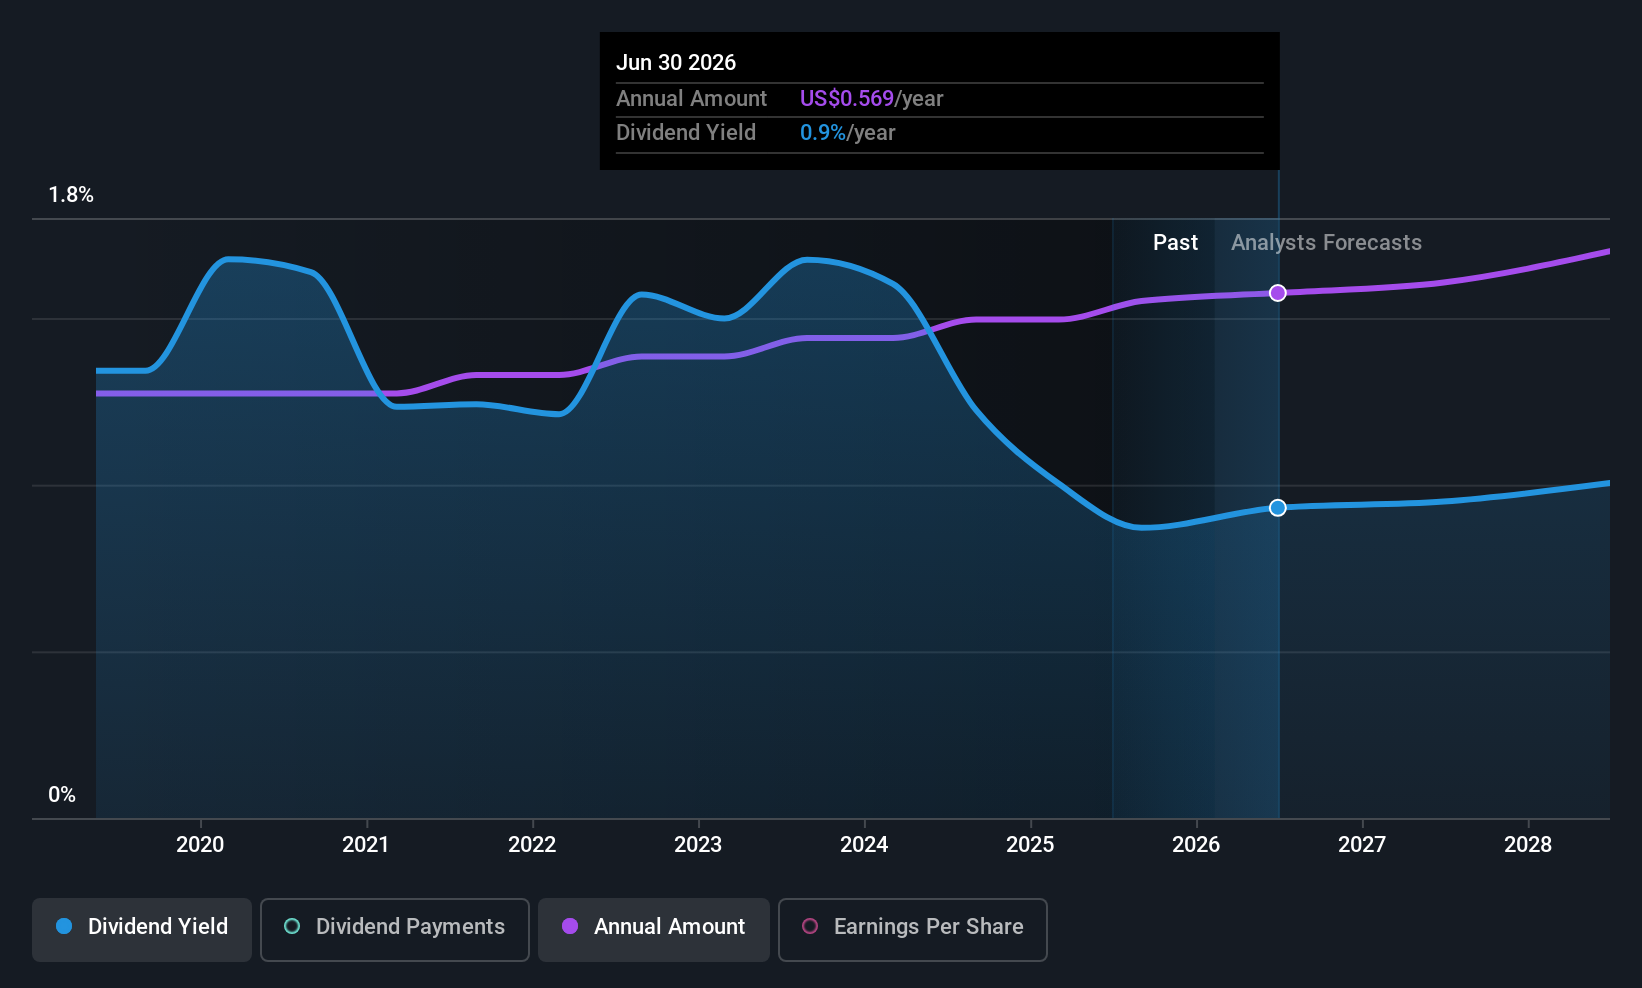Click the tooltip Dividend Yield label
Image resolution: width=1642 pixels, height=988 pixels.
pyautogui.click(x=686, y=132)
